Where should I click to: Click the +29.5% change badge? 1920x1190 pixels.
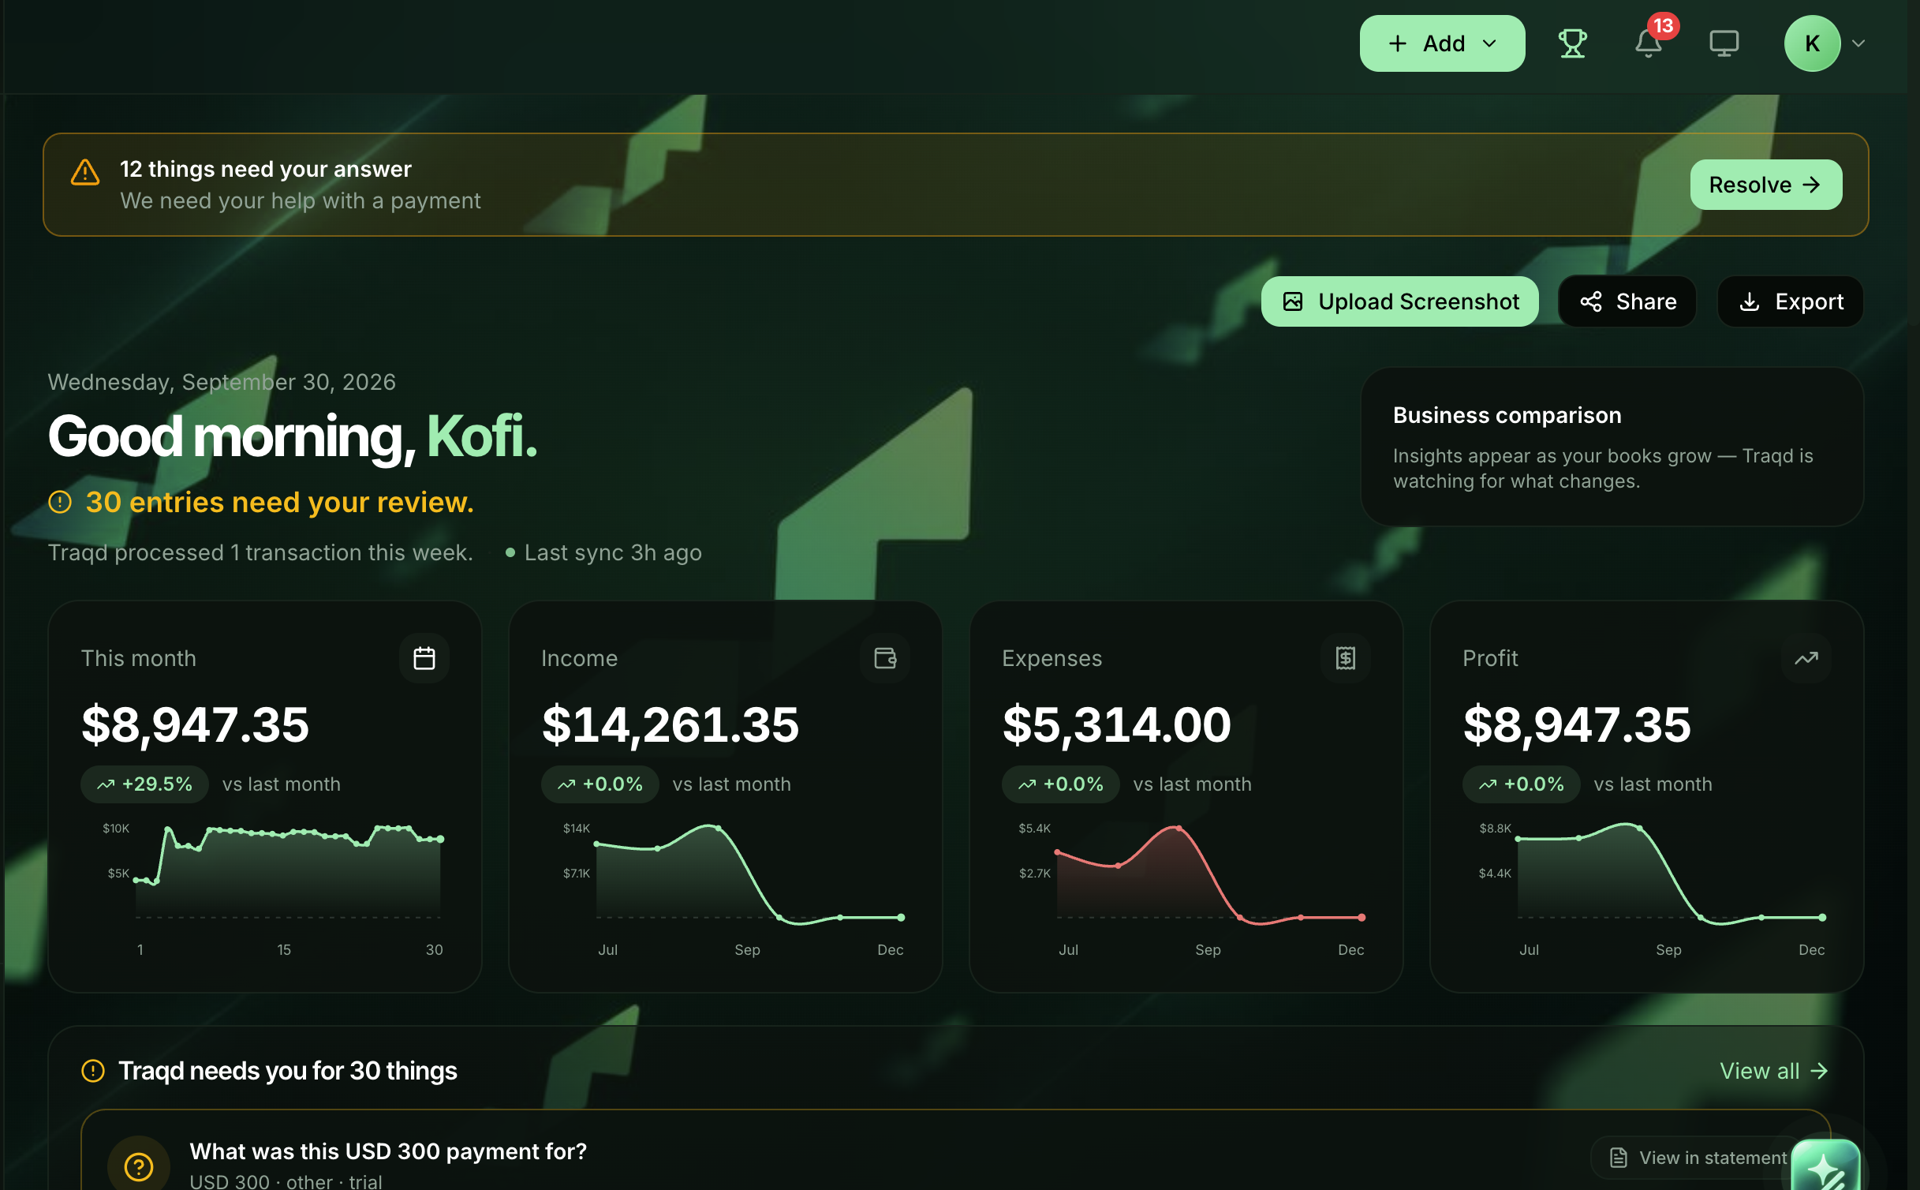point(144,784)
